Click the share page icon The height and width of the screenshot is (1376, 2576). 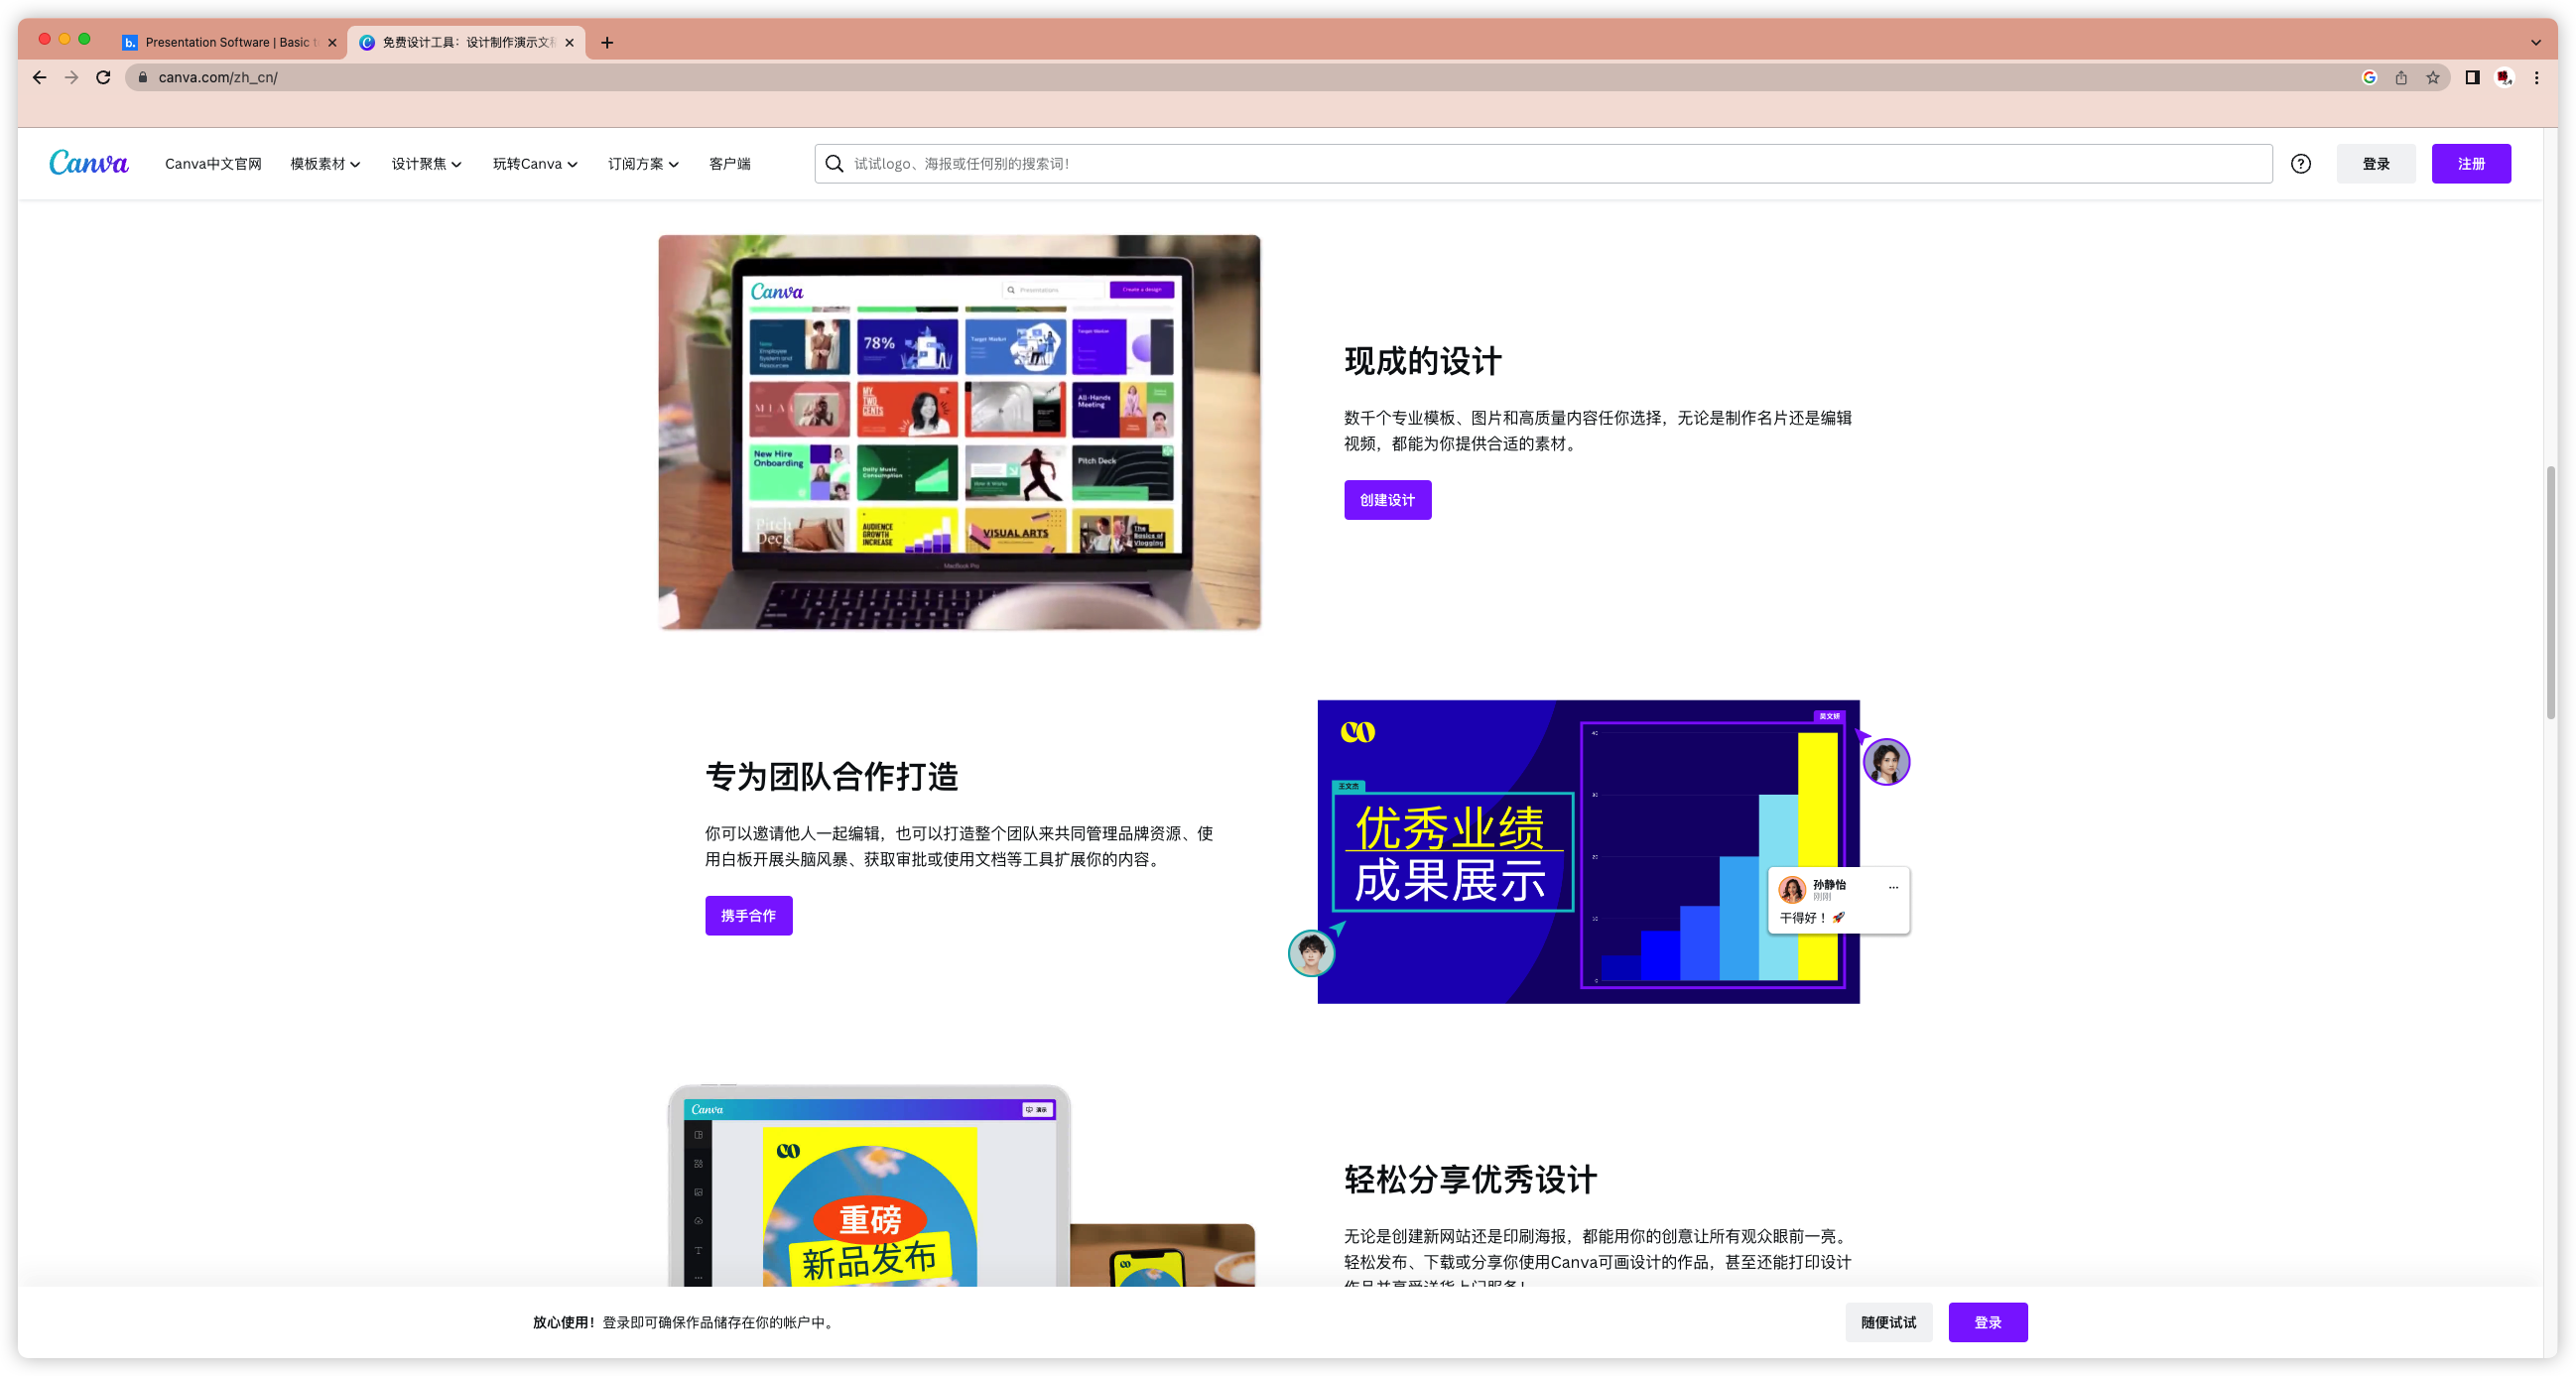(x=2400, y=77)
